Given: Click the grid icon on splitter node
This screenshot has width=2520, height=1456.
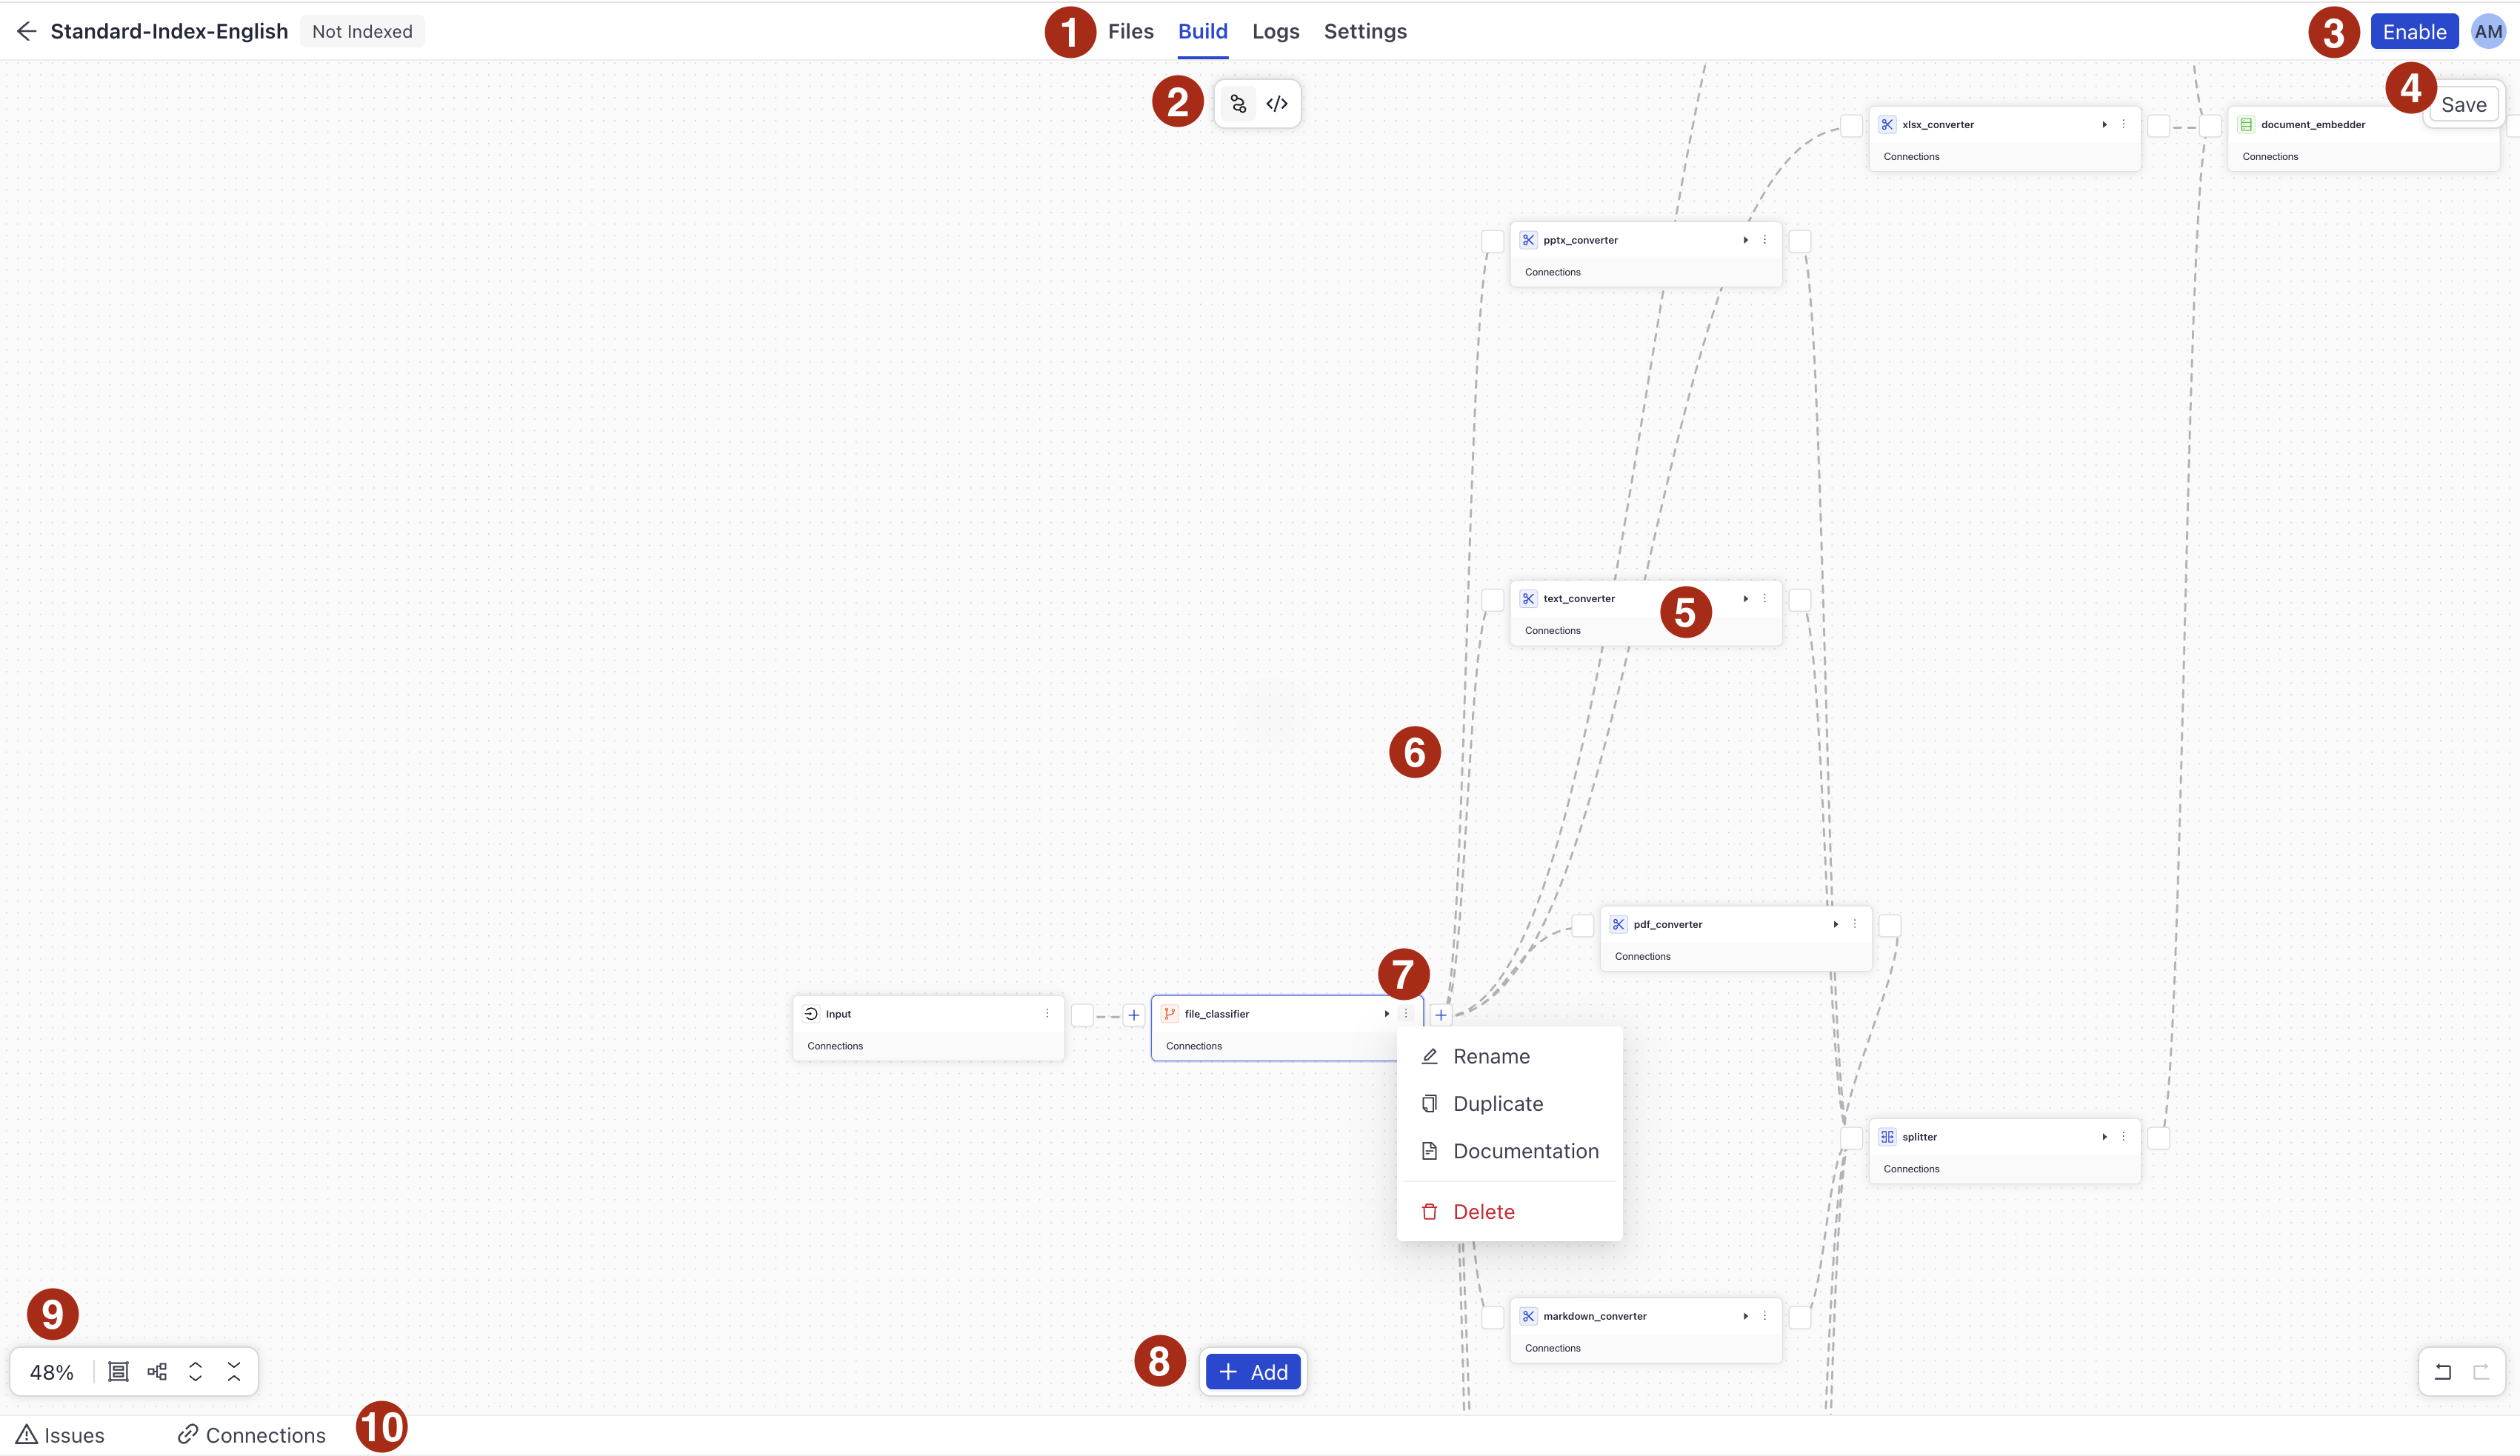Looking at the screenshot, I should [x=1887, y=1137].
